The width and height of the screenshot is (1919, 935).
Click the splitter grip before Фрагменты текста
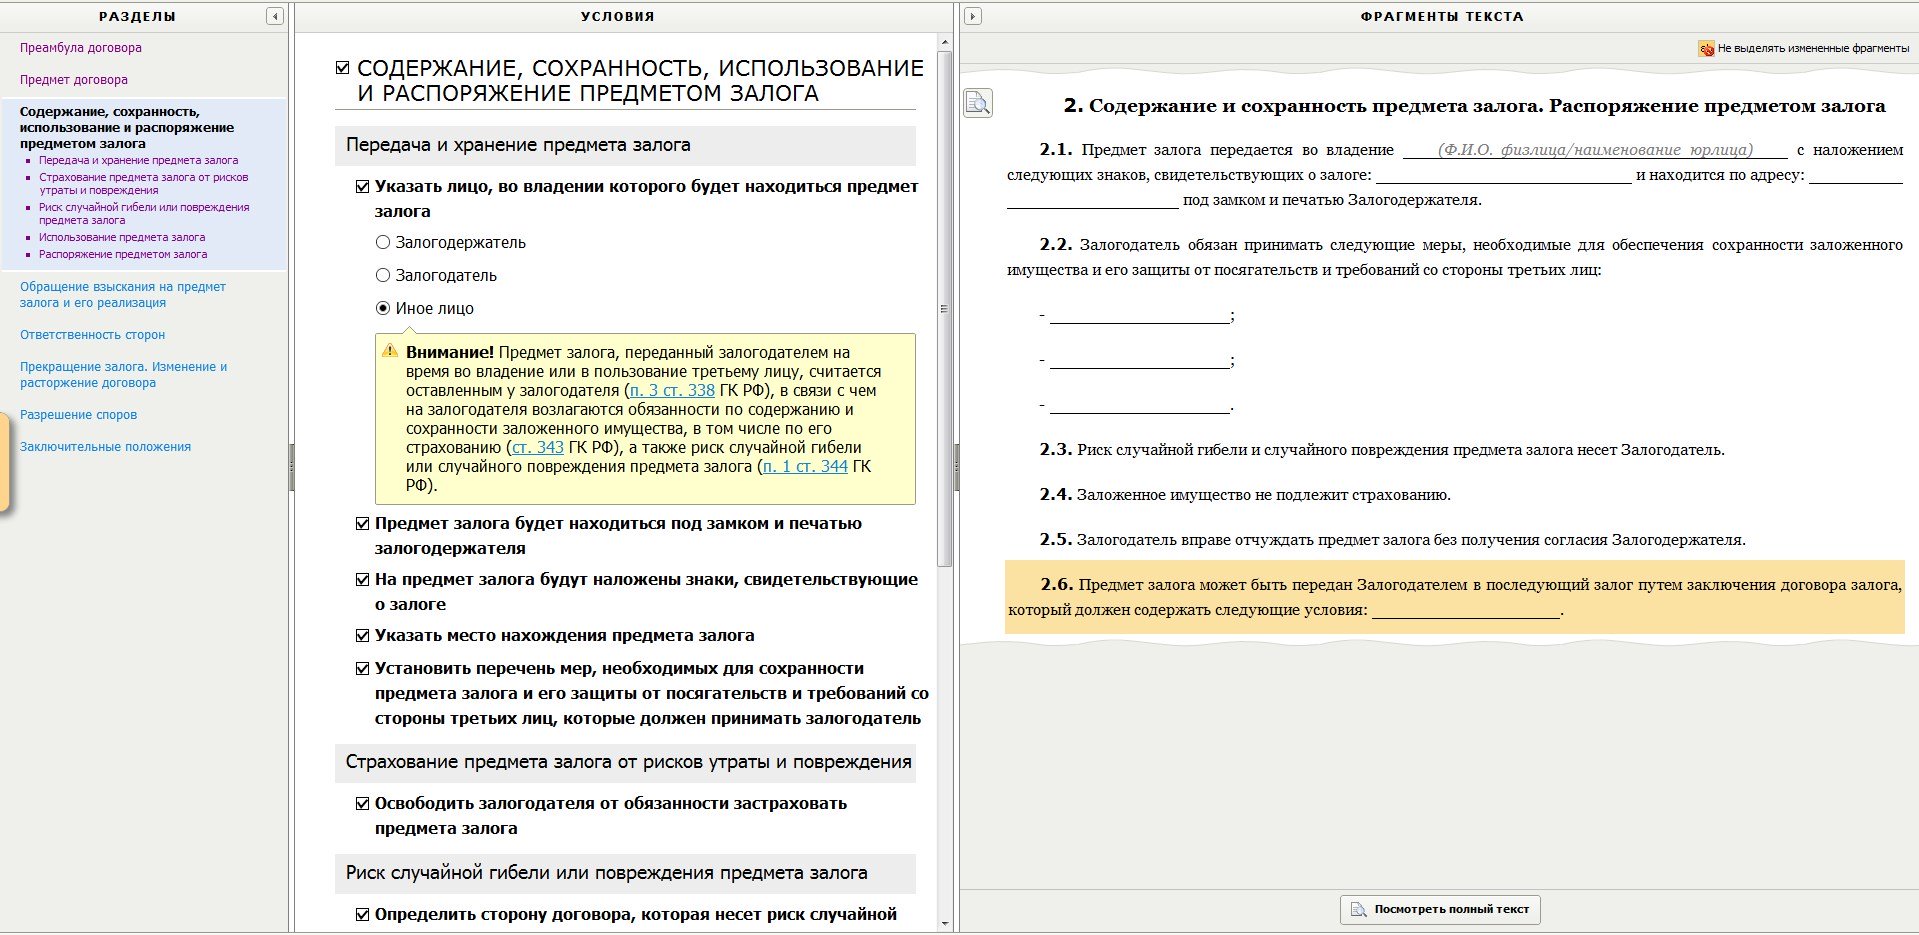pyautogui.click(x=957, y=467)
